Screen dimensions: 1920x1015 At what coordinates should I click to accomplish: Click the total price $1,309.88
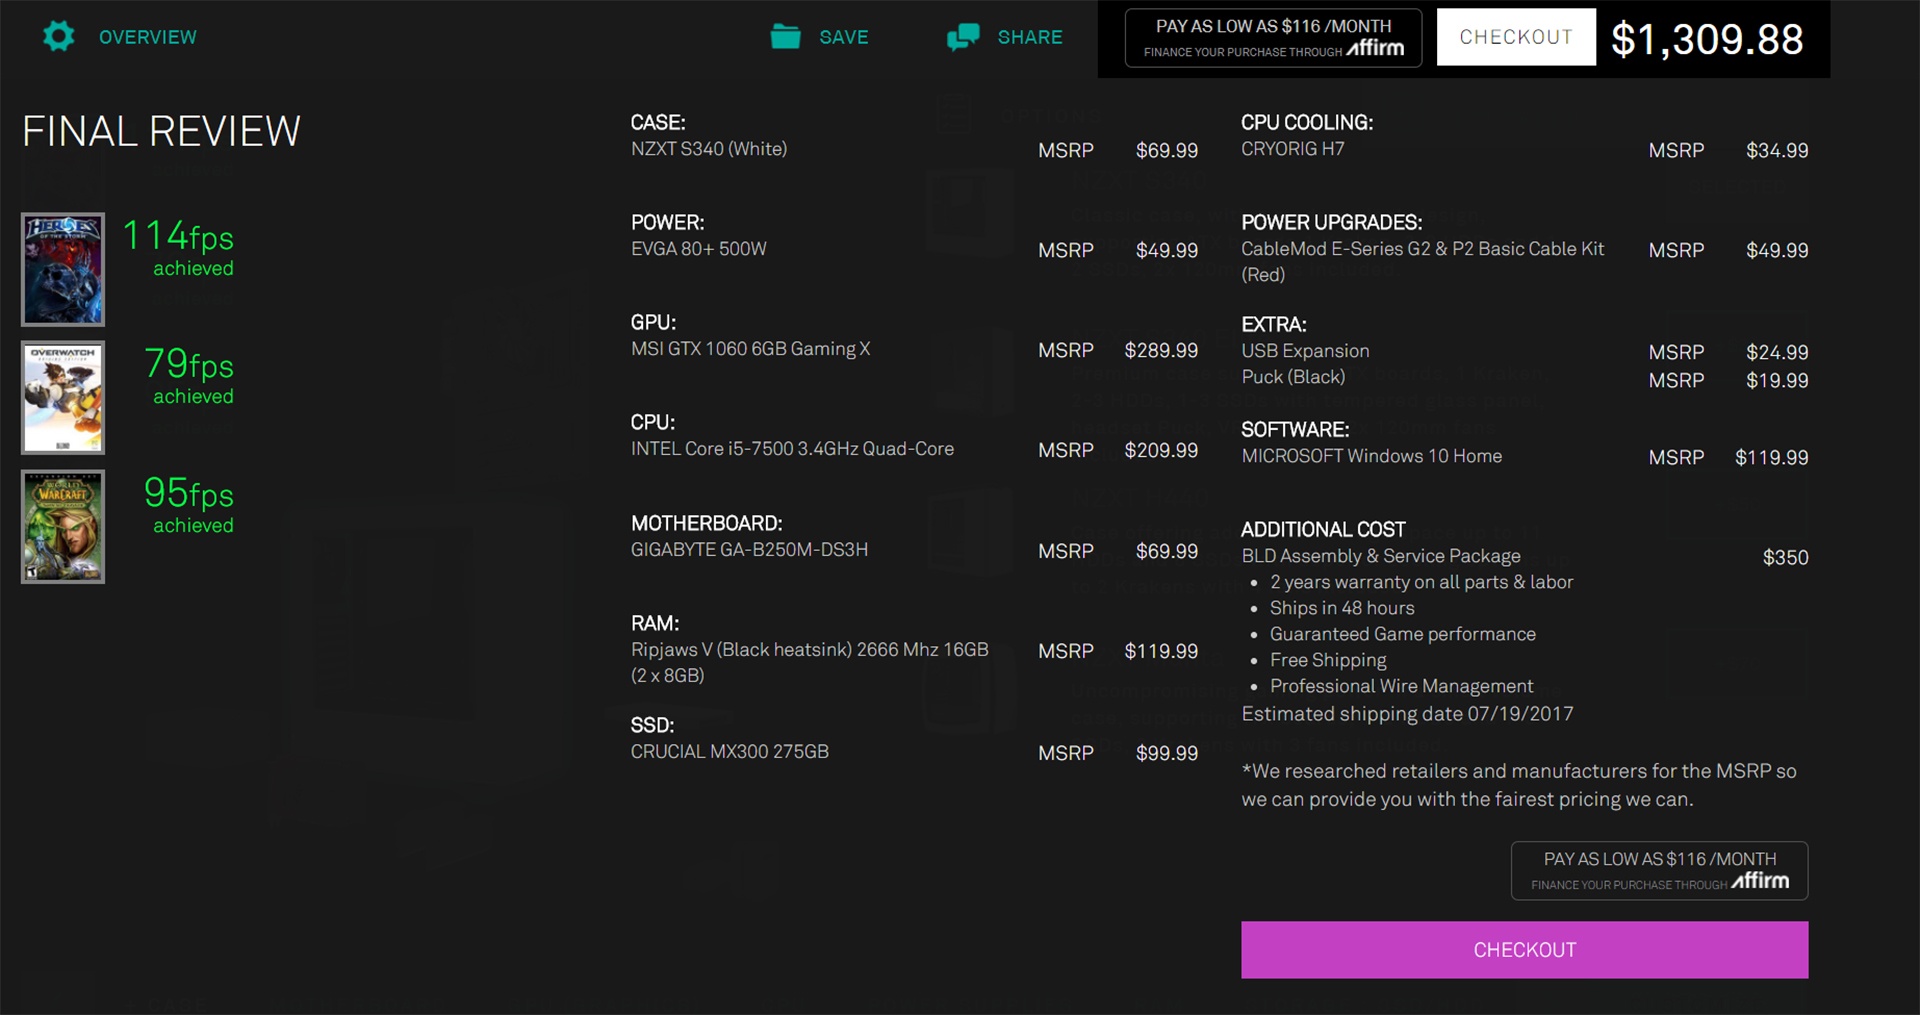click(1707, 39)
